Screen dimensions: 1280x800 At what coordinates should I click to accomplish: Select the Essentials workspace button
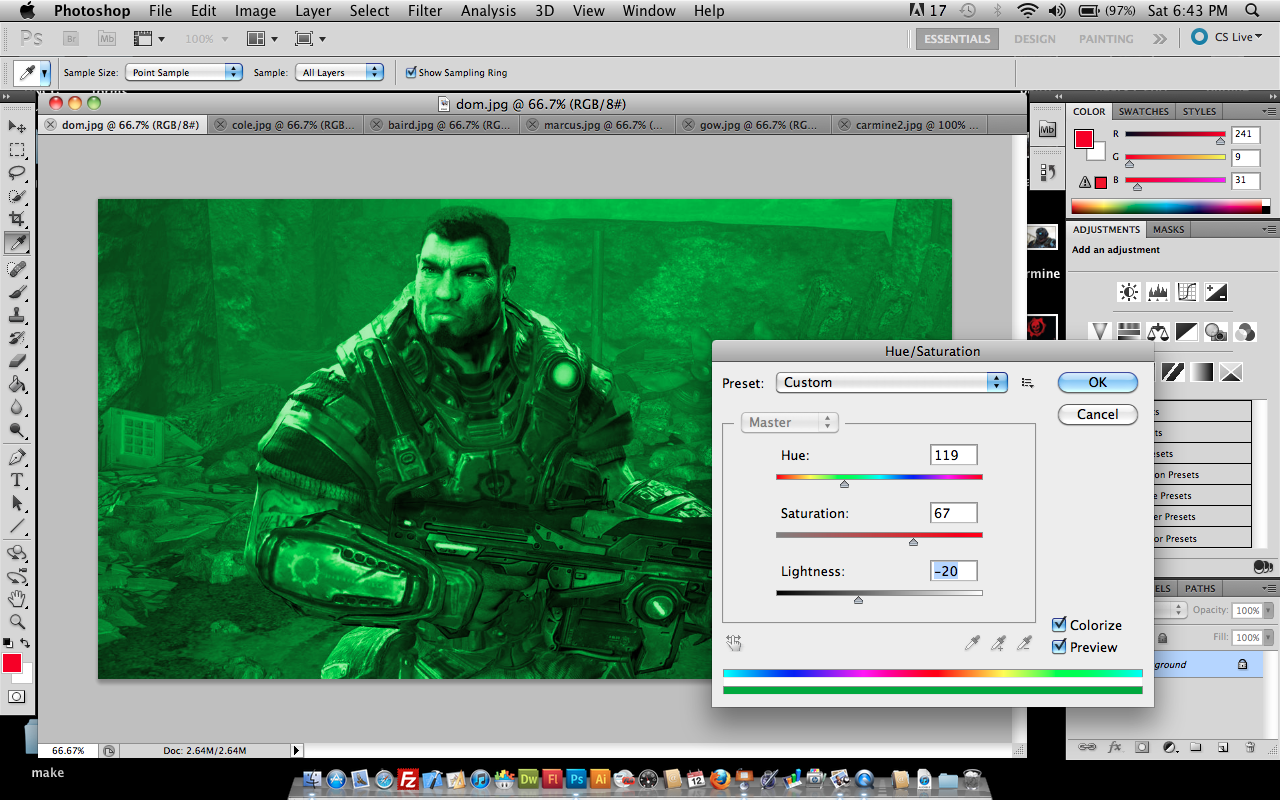[x=957, y=38]
